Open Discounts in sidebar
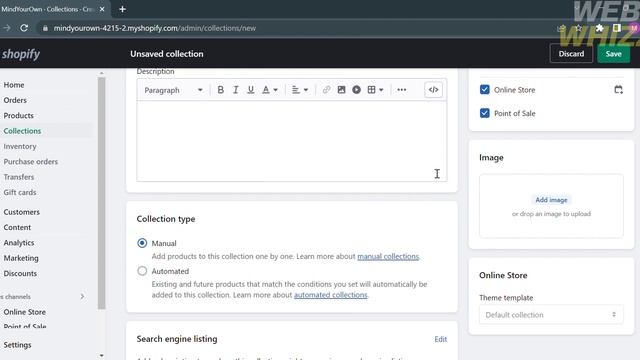The width and height of the screenshot is (640, 360). click(x=20, y=273)
